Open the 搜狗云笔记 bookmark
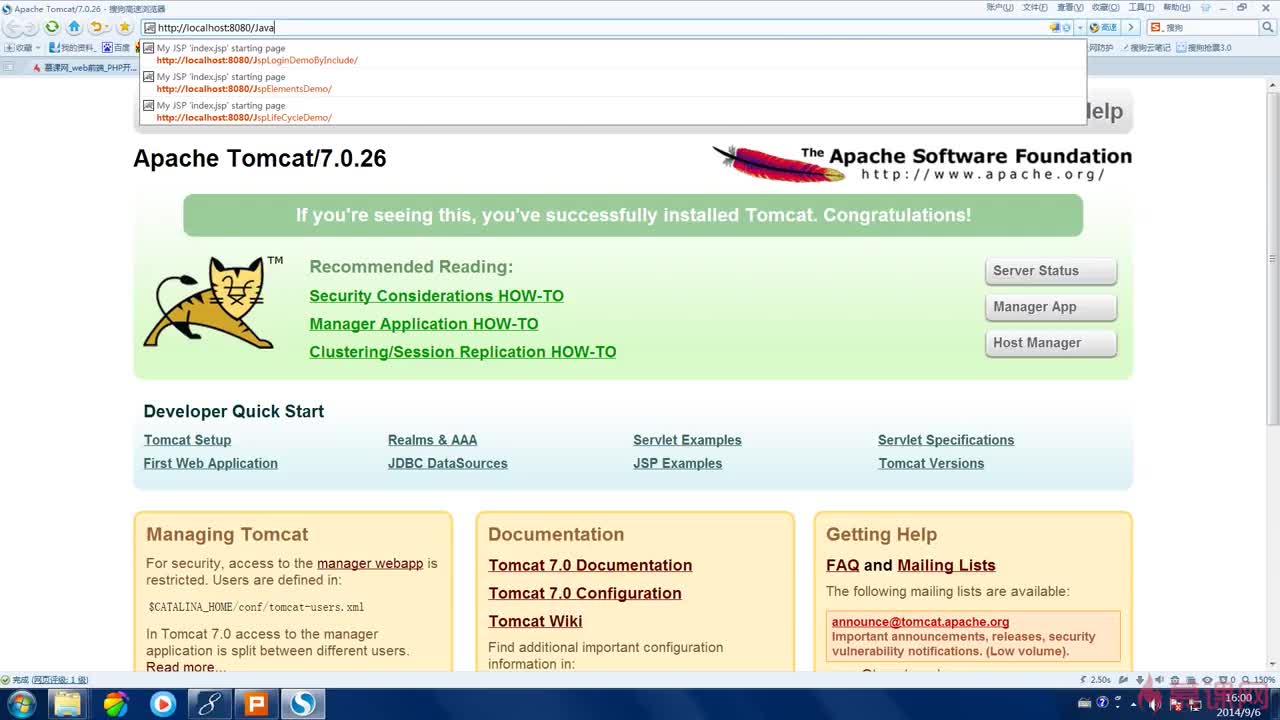 click(x=1145, y=47)
